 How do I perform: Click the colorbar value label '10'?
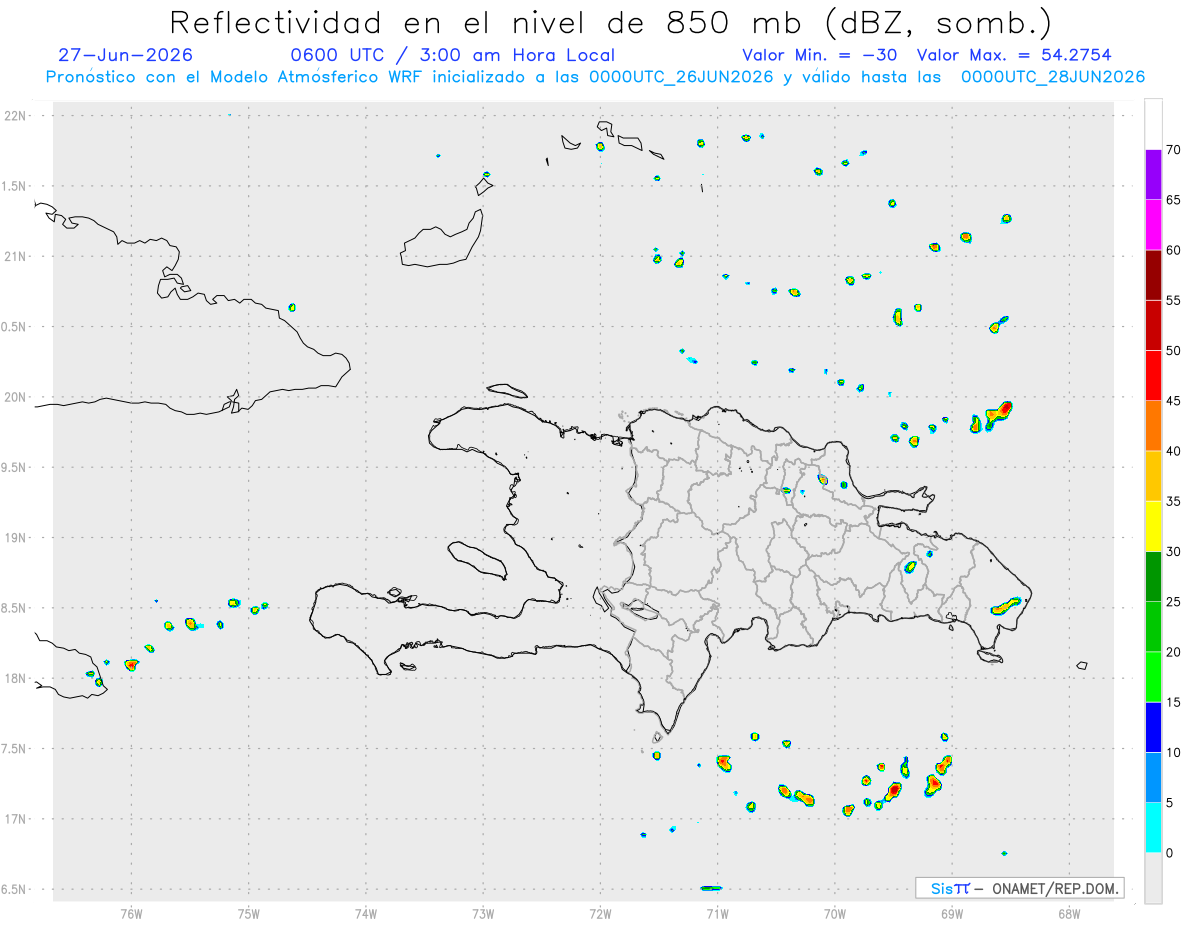(1174, 752)
